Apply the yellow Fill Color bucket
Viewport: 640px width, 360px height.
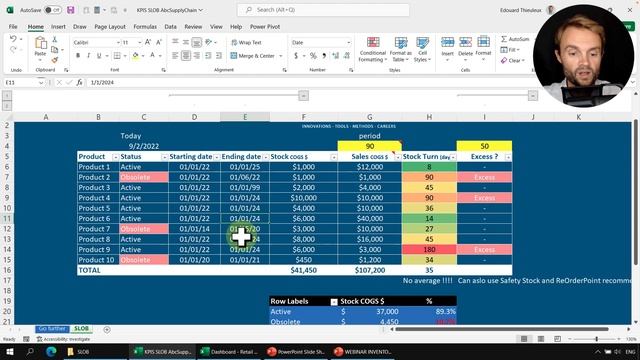pyautogui.click(x=135, y=56)
